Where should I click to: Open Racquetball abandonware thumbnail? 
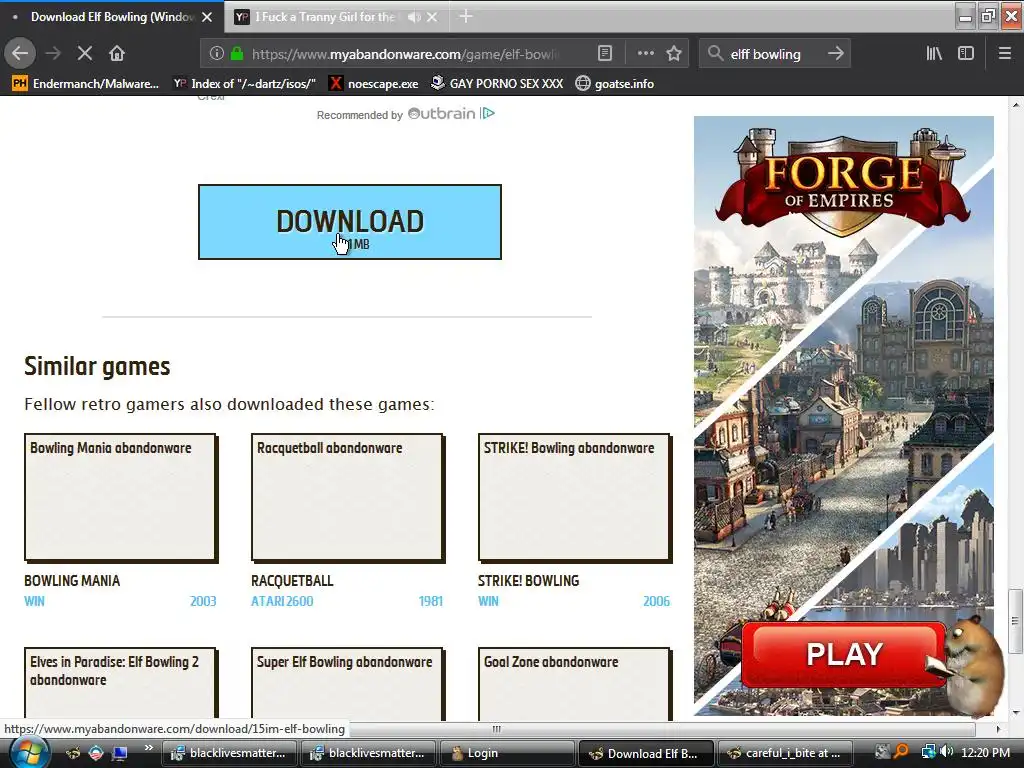pos(347,497)
